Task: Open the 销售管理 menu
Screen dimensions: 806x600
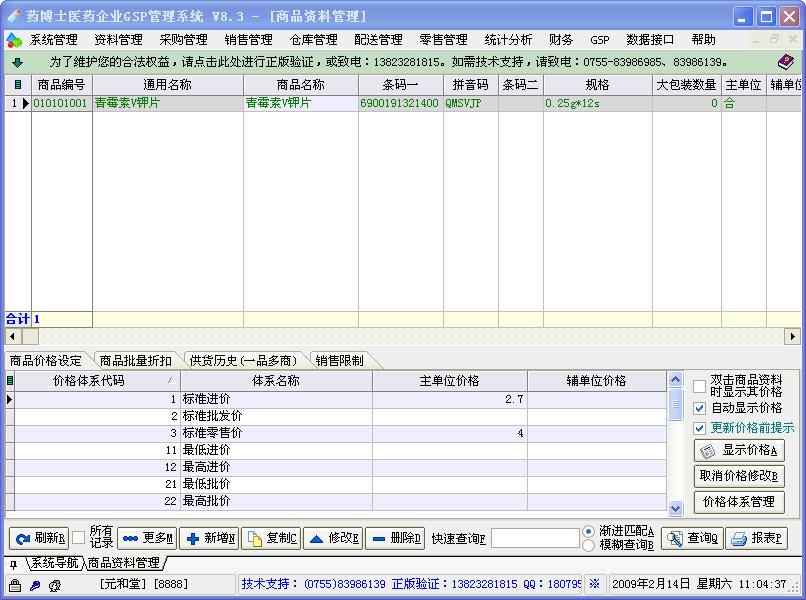Action: (248, 40)
